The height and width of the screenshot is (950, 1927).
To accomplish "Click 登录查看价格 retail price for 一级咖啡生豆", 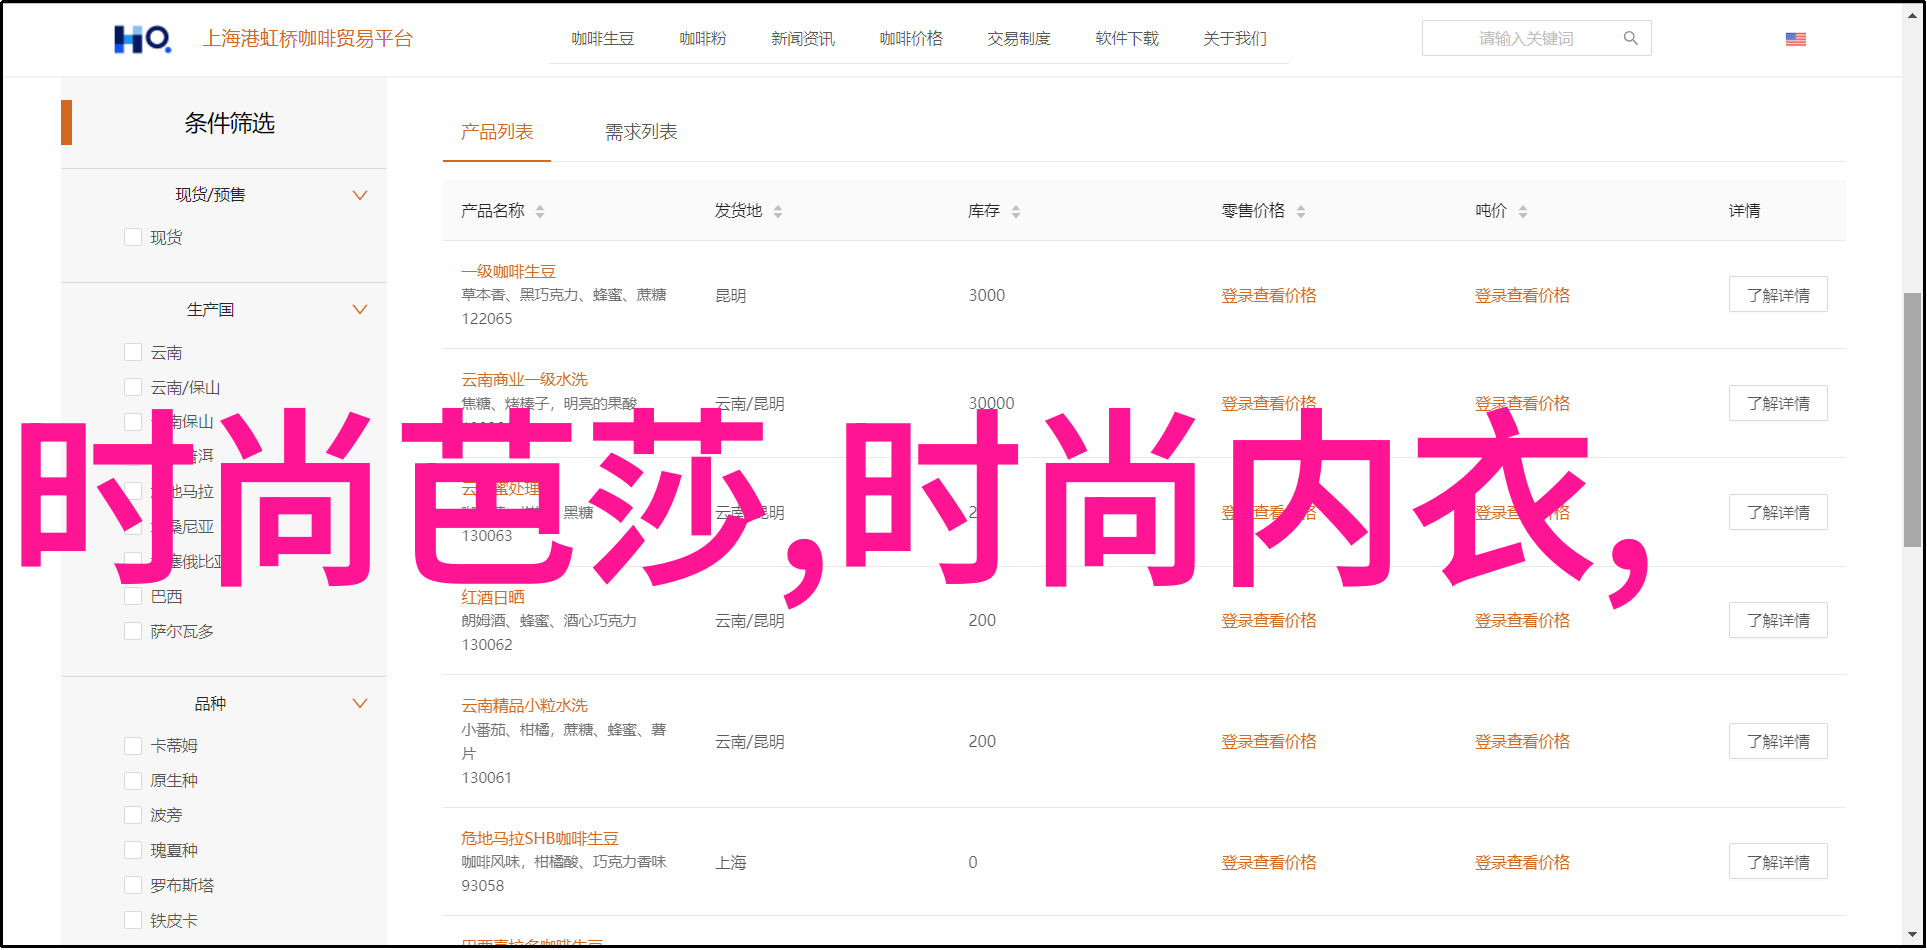I will (x=1268, y=295).
